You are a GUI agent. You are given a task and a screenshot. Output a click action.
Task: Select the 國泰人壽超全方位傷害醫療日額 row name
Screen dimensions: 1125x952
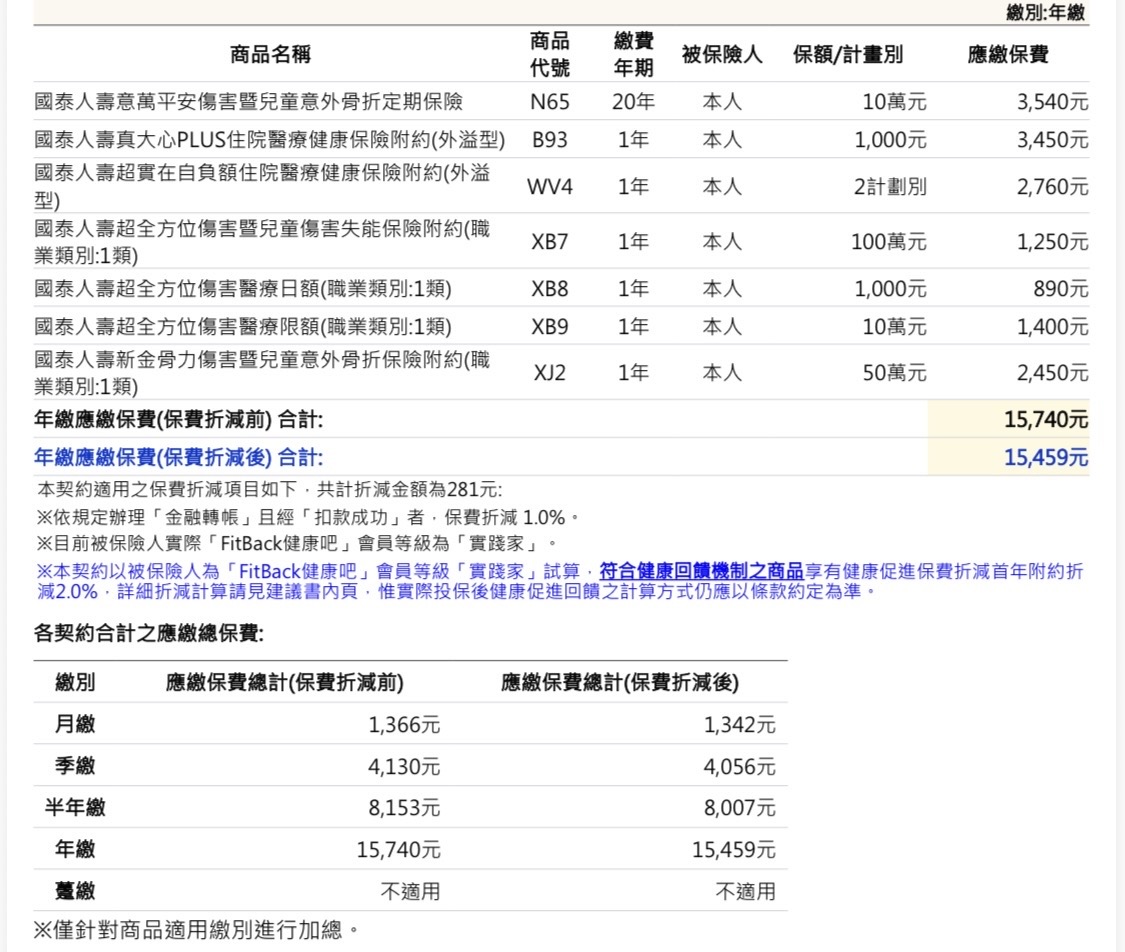242,289
